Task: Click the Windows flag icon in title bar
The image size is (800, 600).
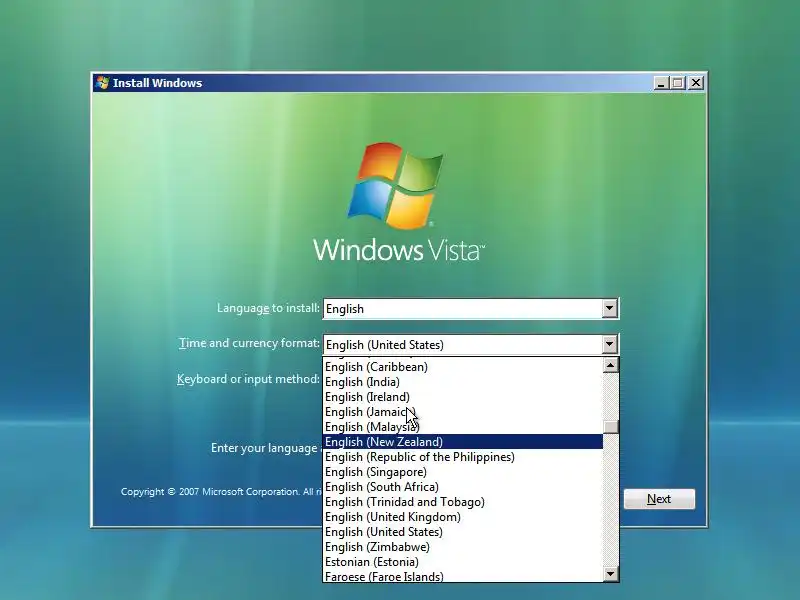Action: click(x=103, y=83)
